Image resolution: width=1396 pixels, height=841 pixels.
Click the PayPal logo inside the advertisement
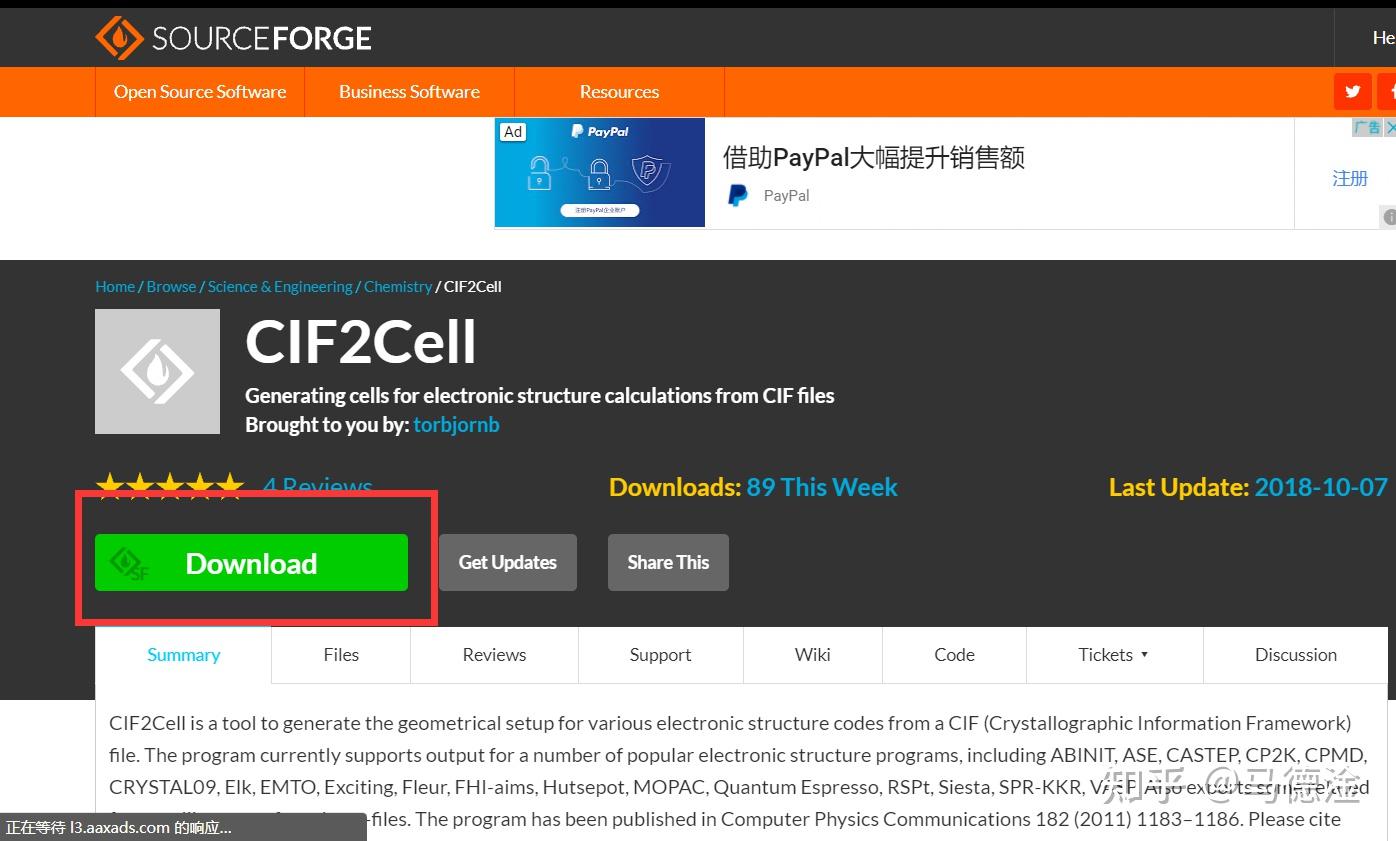point(737,195)
